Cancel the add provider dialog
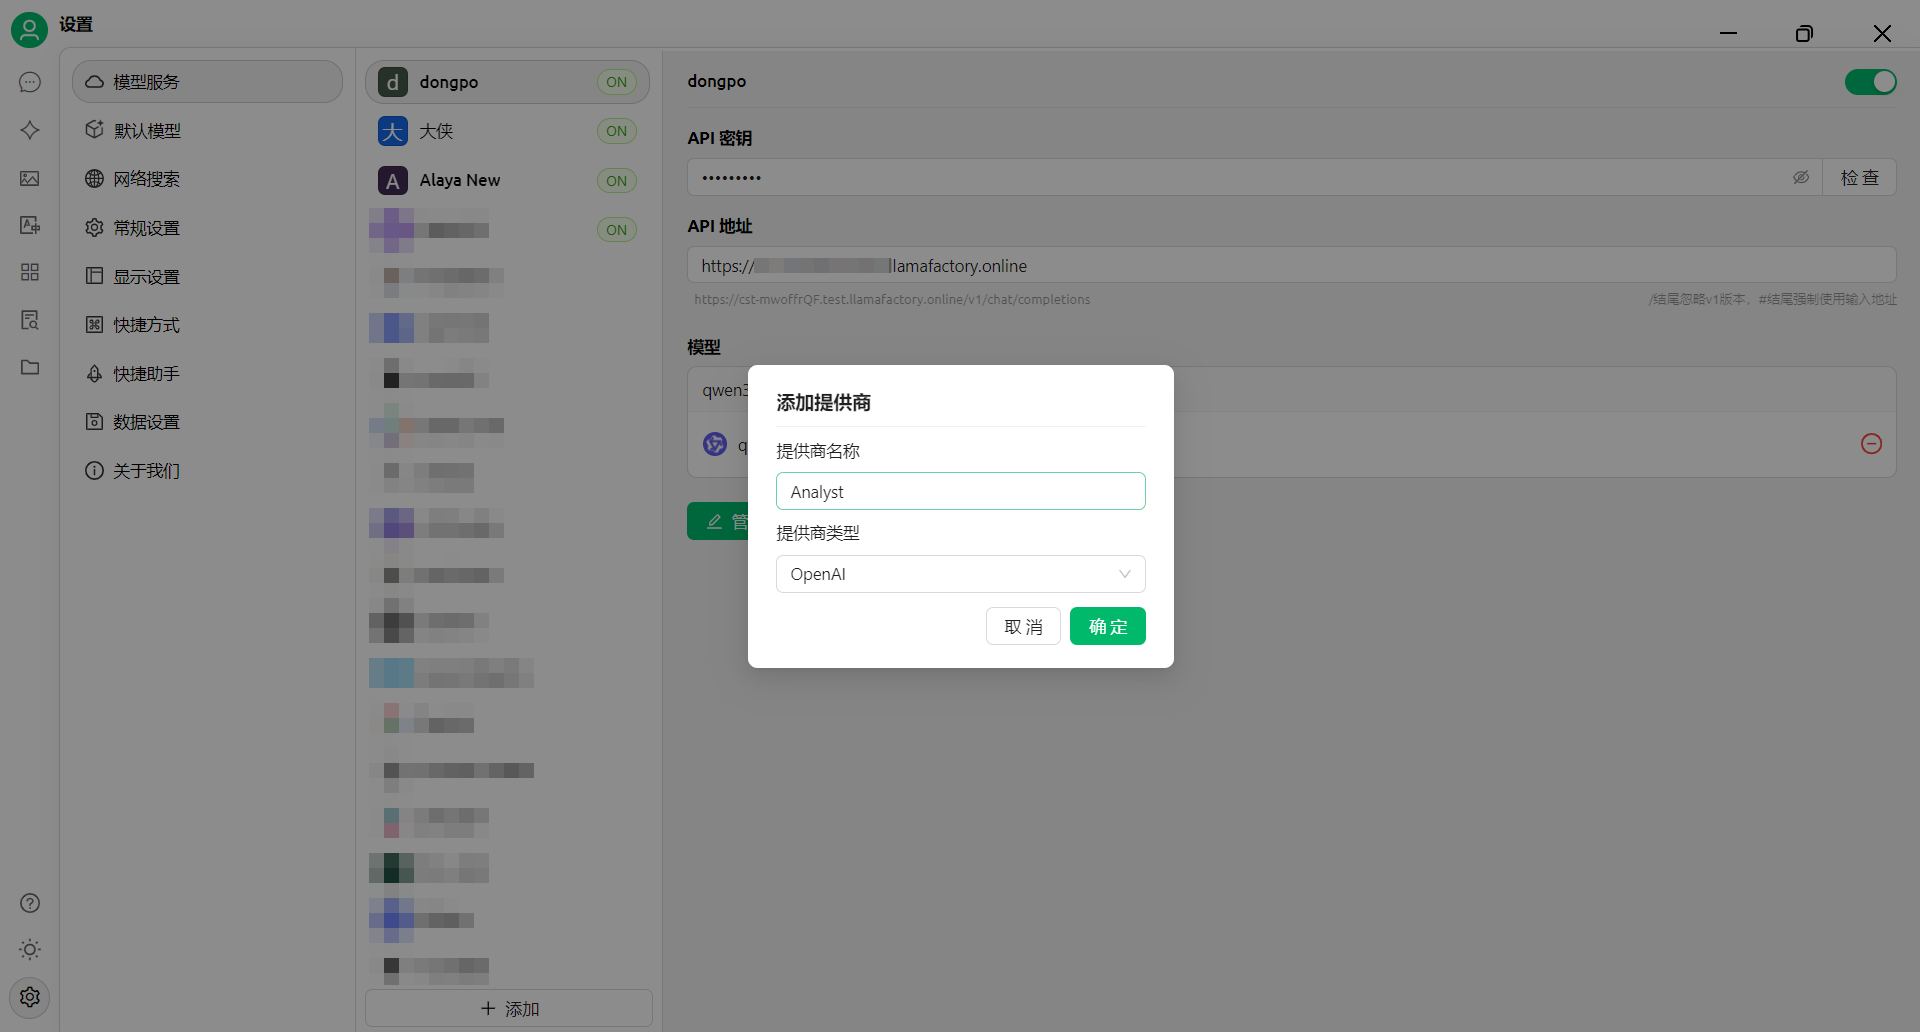Viewport: 1920px width, 1032px height. (x=1022, y=626)
